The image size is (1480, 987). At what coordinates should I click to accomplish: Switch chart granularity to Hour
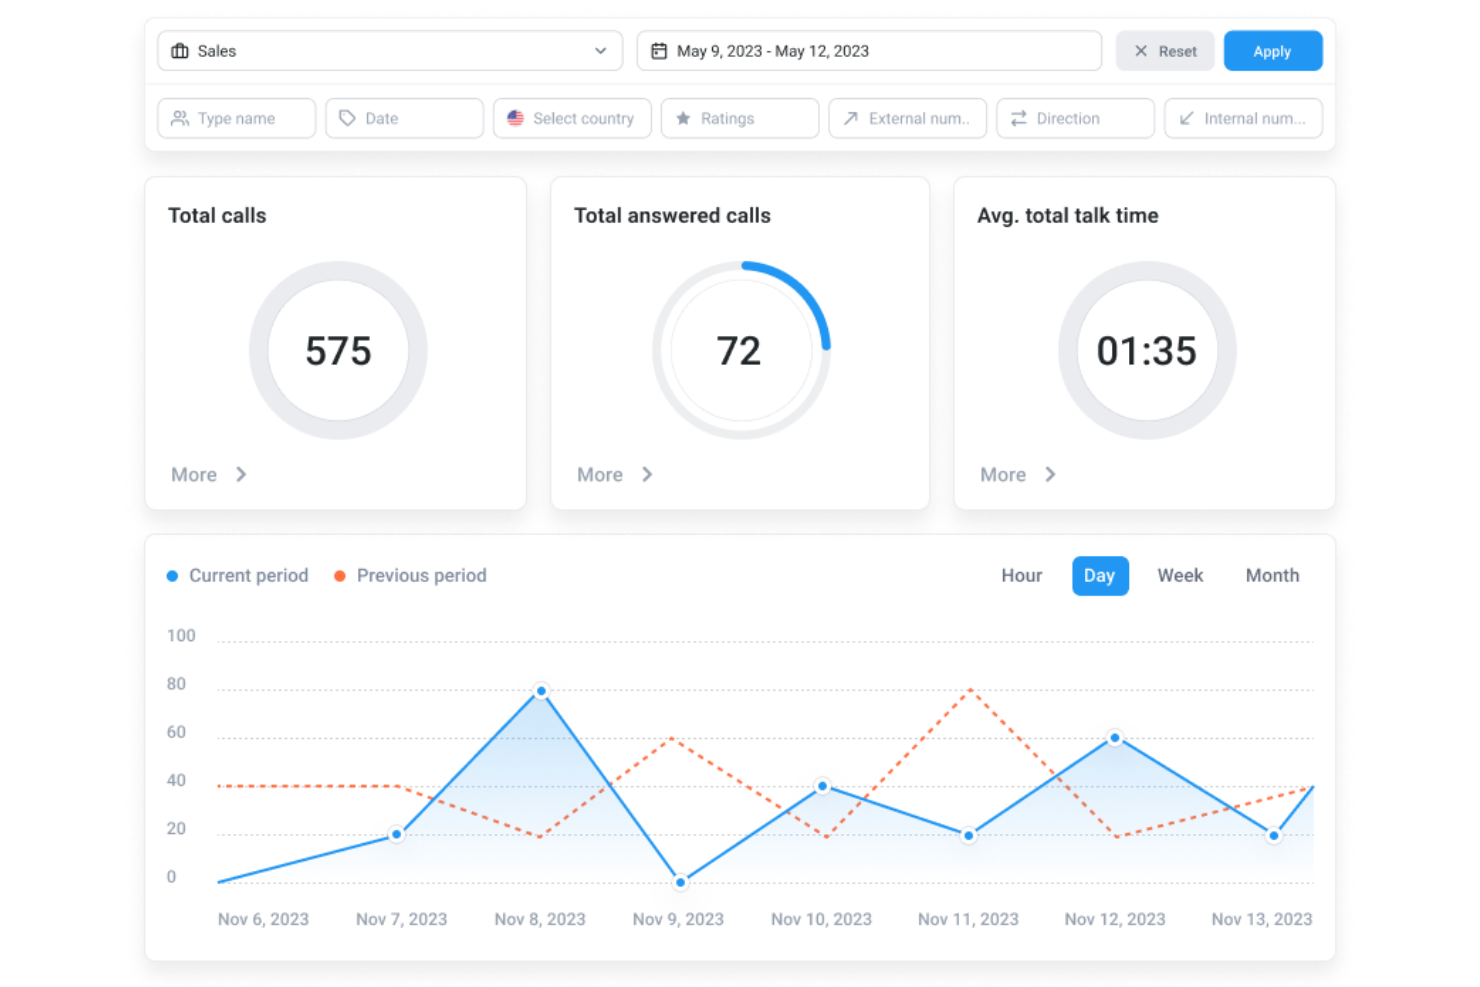click(1021, 575)
